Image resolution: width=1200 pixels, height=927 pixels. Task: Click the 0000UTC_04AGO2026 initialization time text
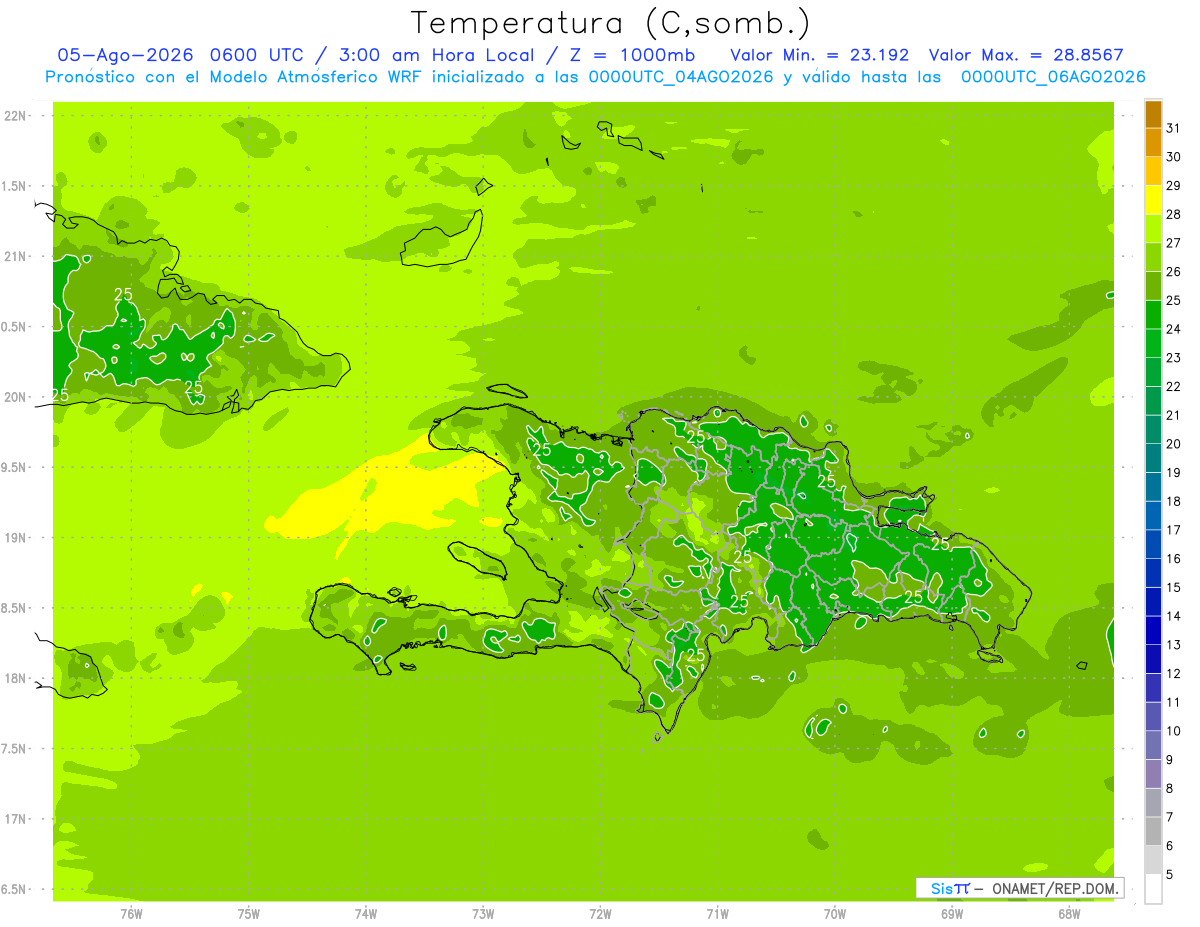(681, 77)
